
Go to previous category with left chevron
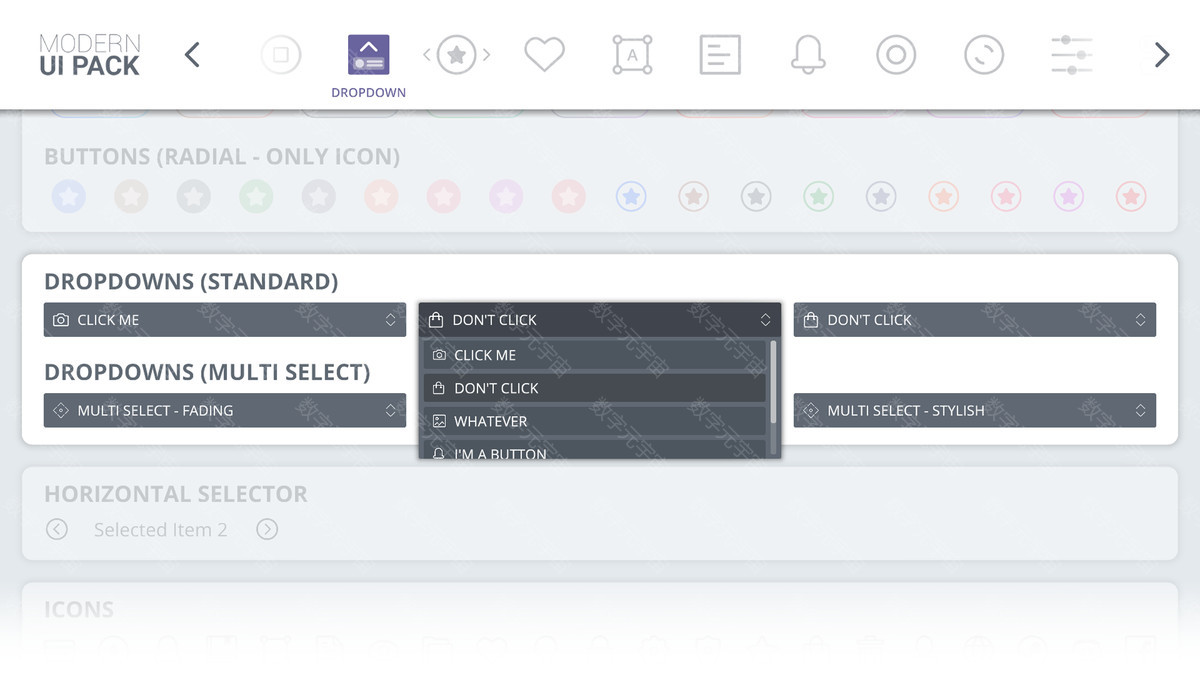(192, 55)
